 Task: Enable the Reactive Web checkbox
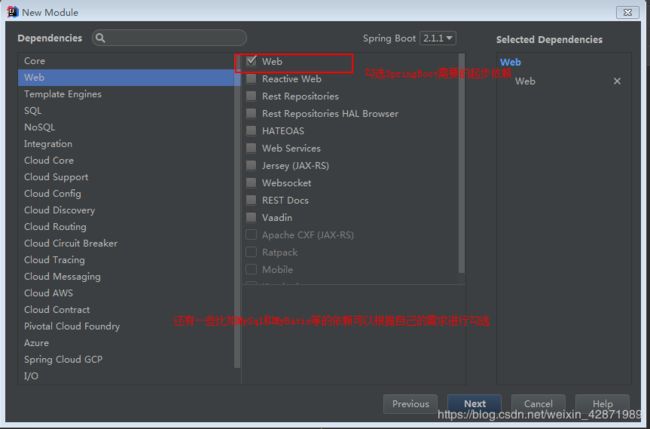point(251,79)
